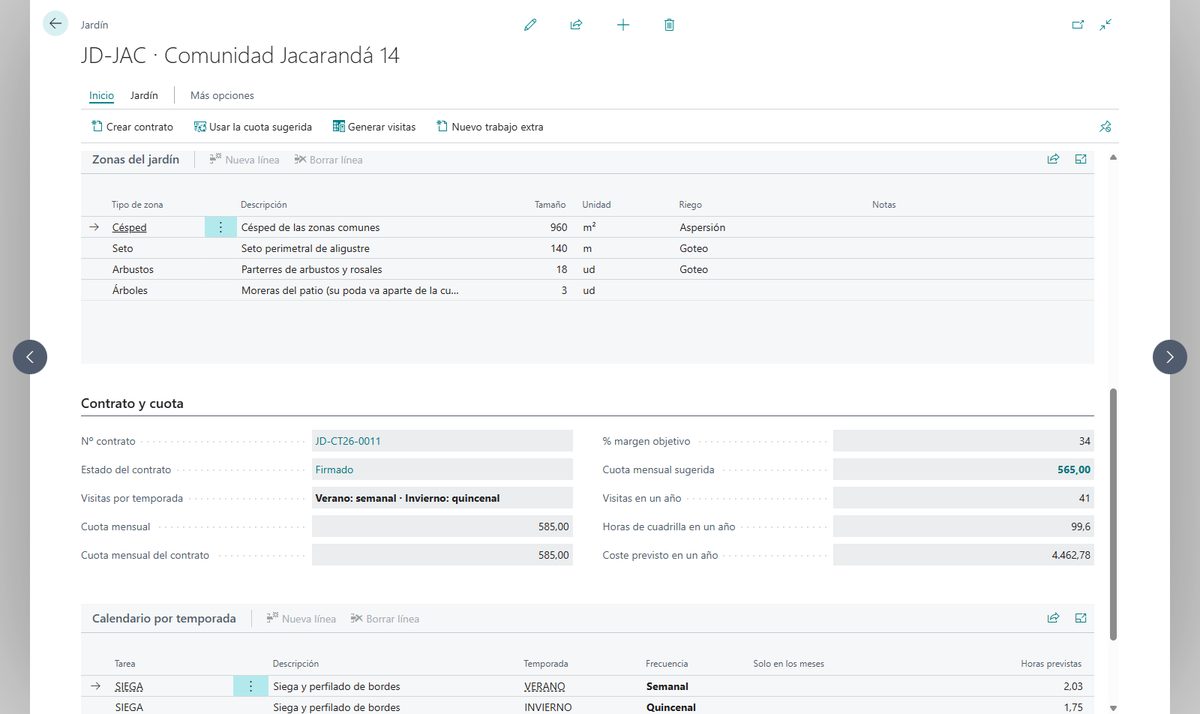Click Nuevo trabajo extra action

click(489, 127)
